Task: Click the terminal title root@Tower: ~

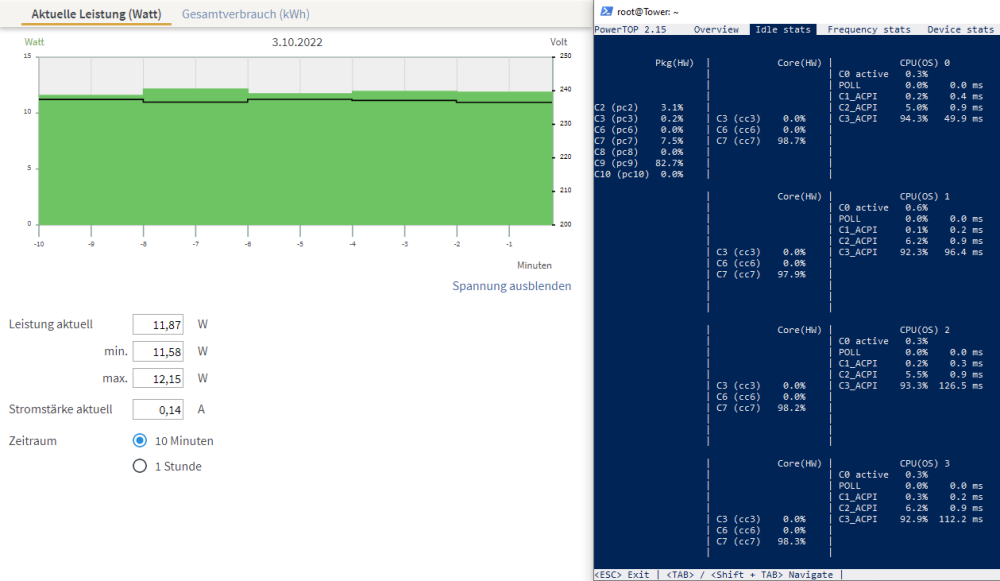Action: (648, 11)
